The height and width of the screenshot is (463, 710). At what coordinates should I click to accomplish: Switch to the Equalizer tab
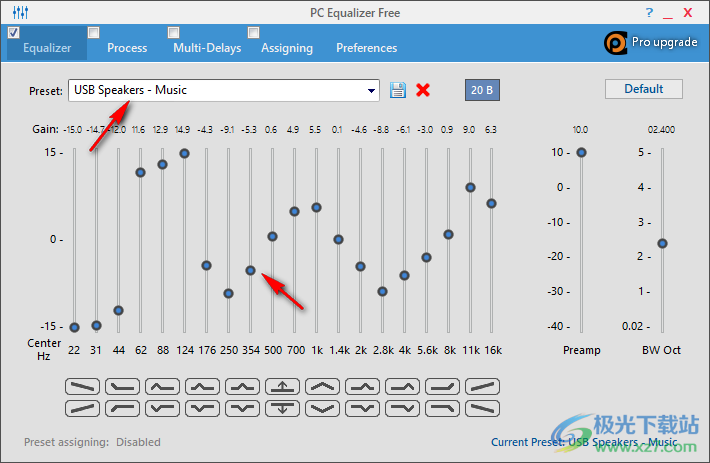[x=47, y=48]
